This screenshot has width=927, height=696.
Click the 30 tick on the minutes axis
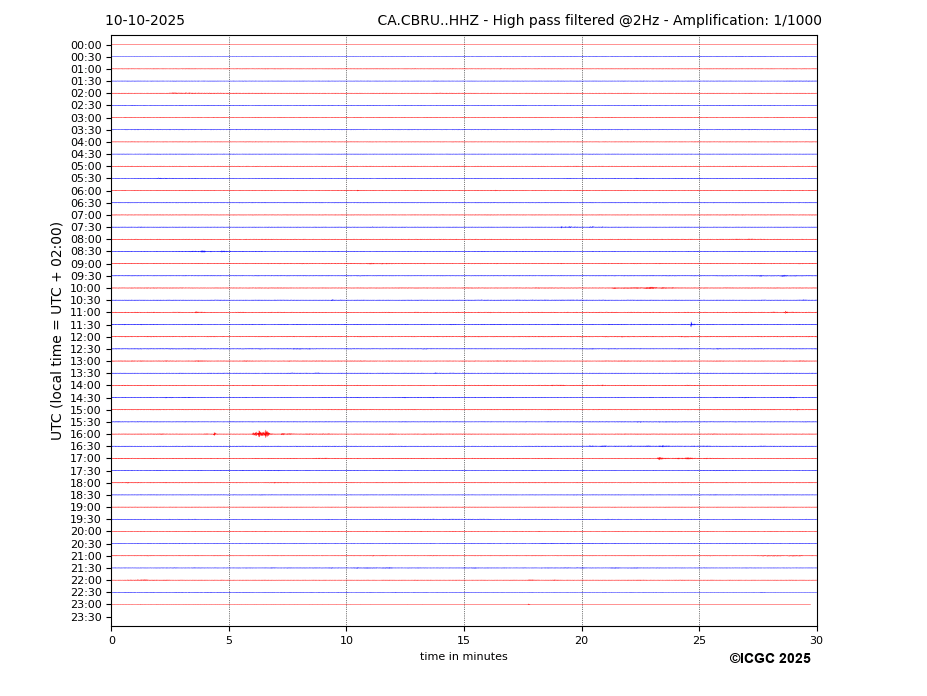point(816,640)
